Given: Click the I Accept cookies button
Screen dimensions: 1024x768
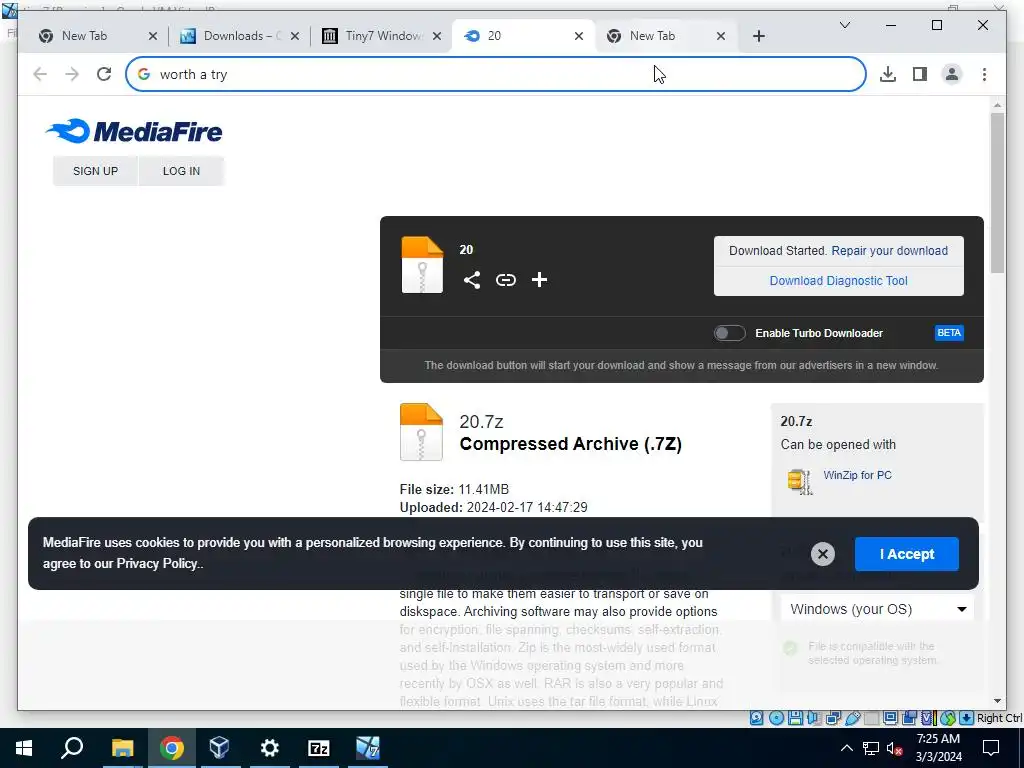Looking at the screenshot, I should point(906,554).
